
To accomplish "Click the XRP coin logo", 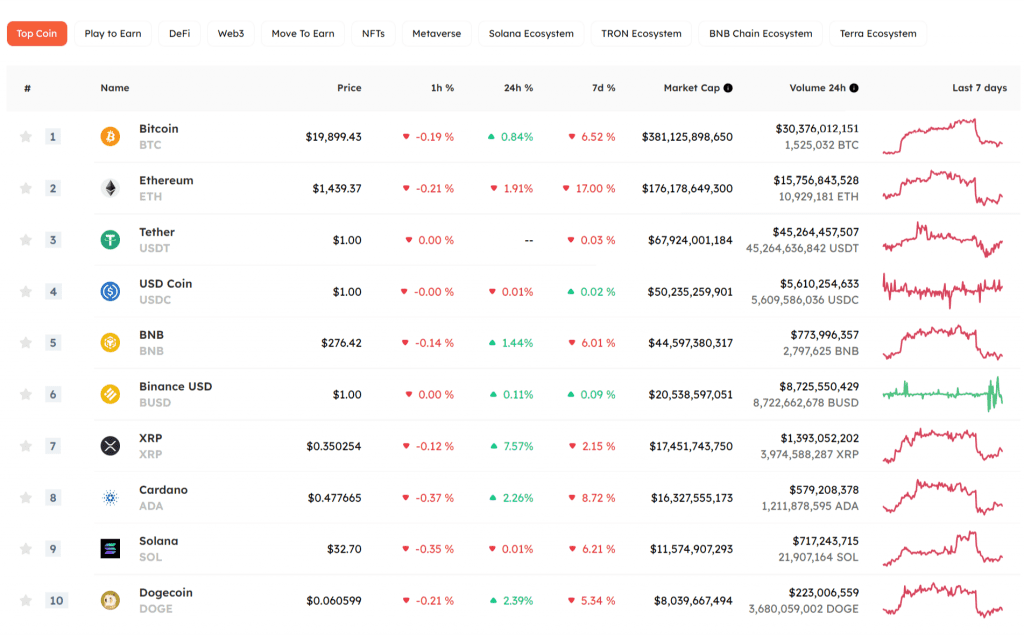I will coord(110,446).
